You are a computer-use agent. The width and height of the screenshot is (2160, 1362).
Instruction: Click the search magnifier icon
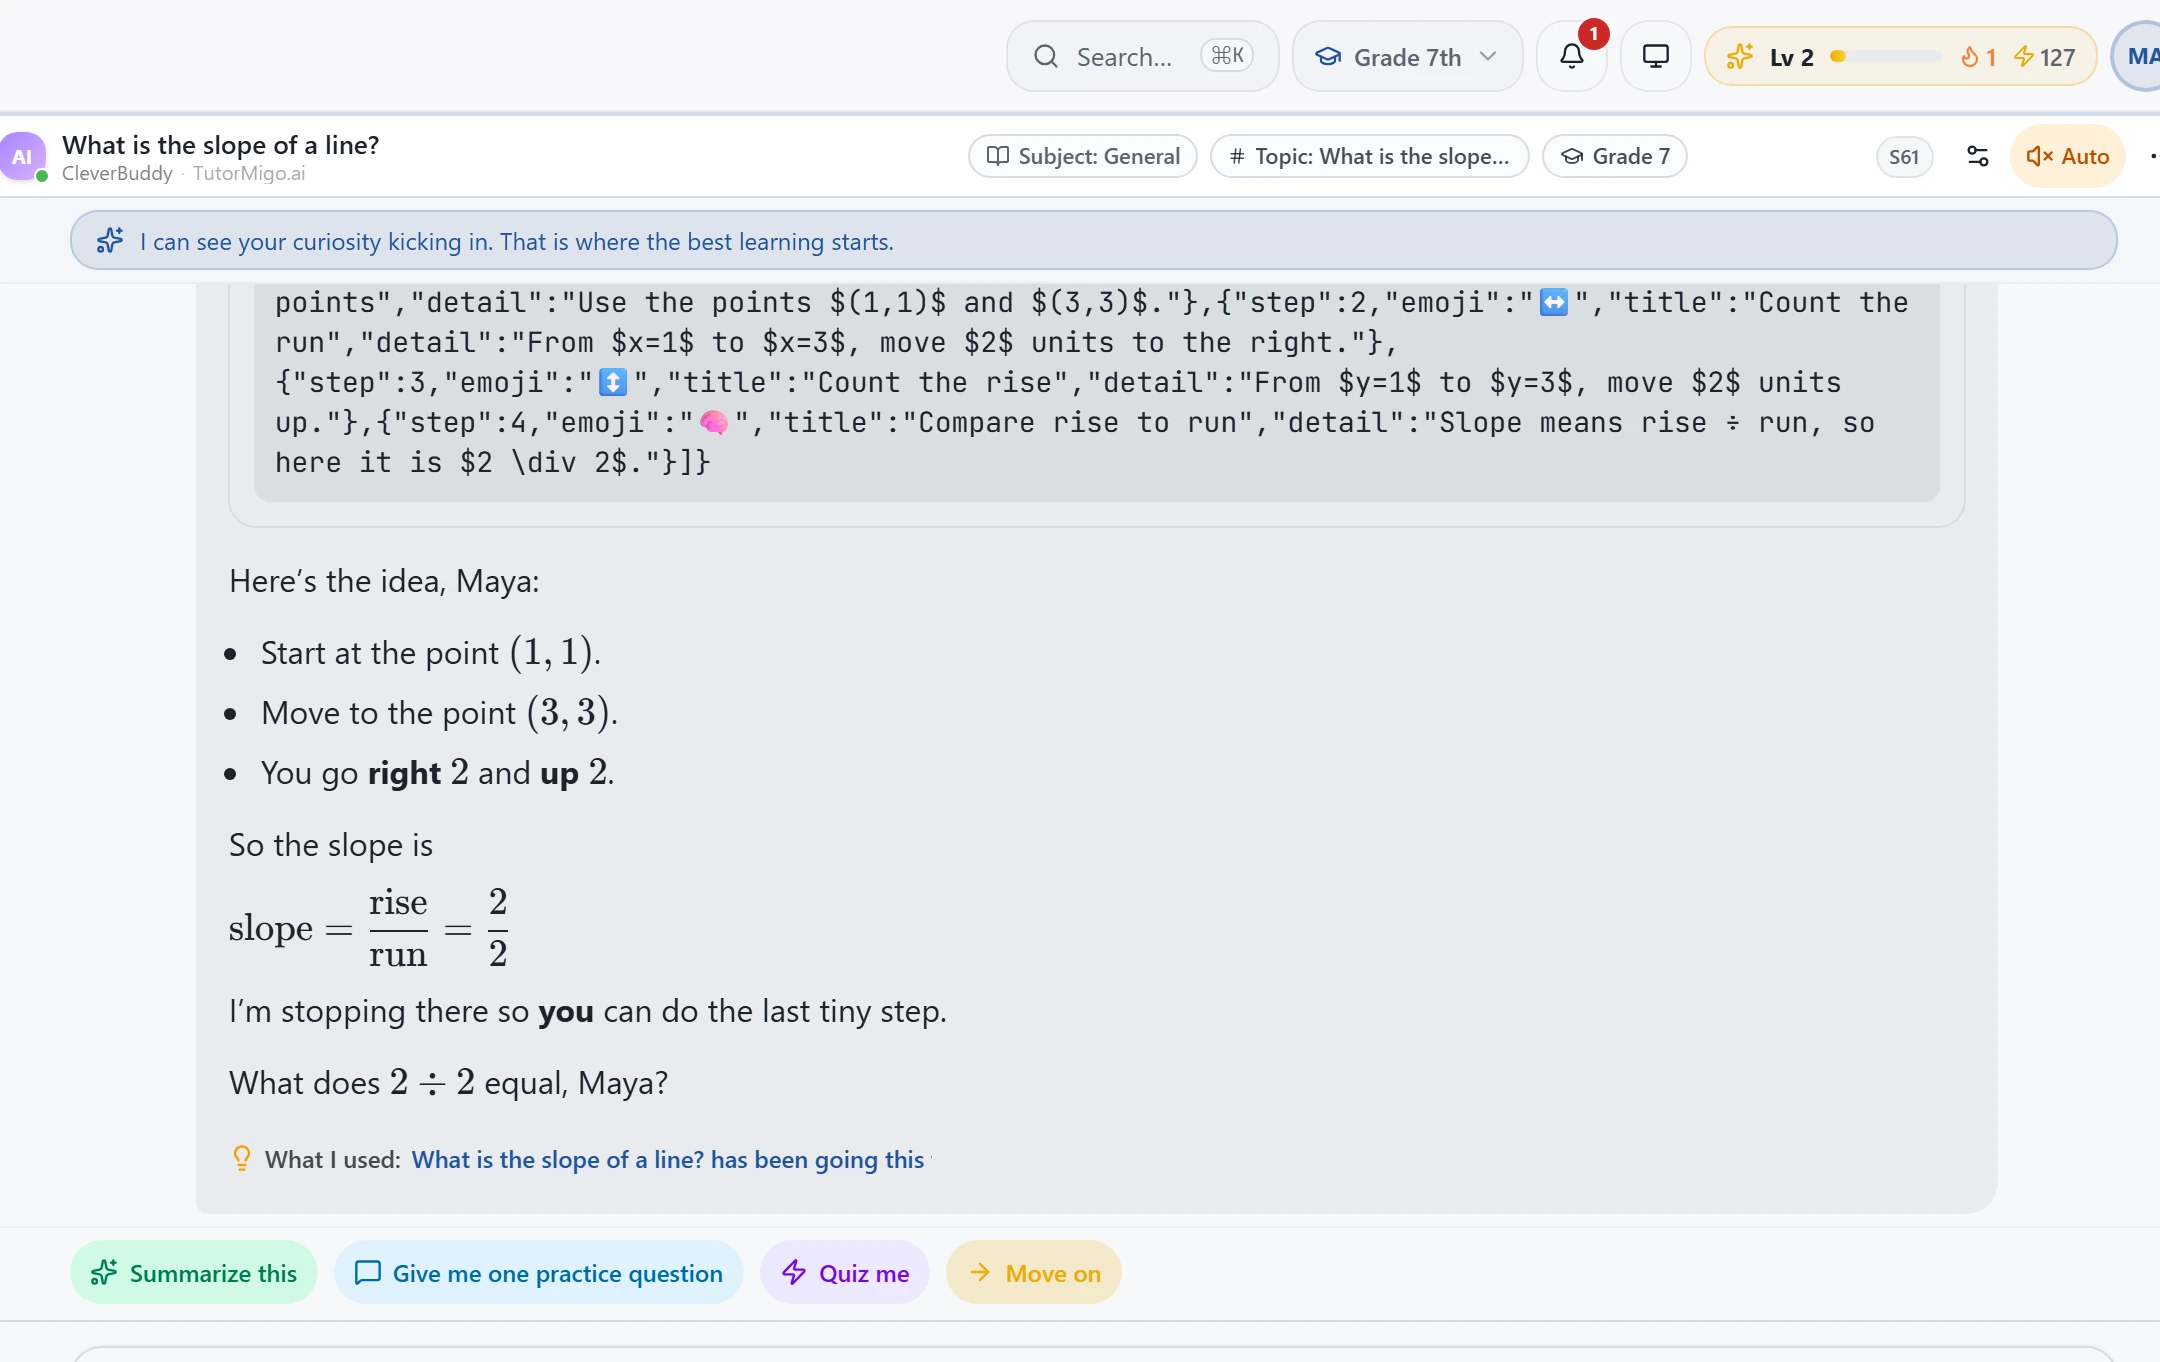(x=1045, y=57)
